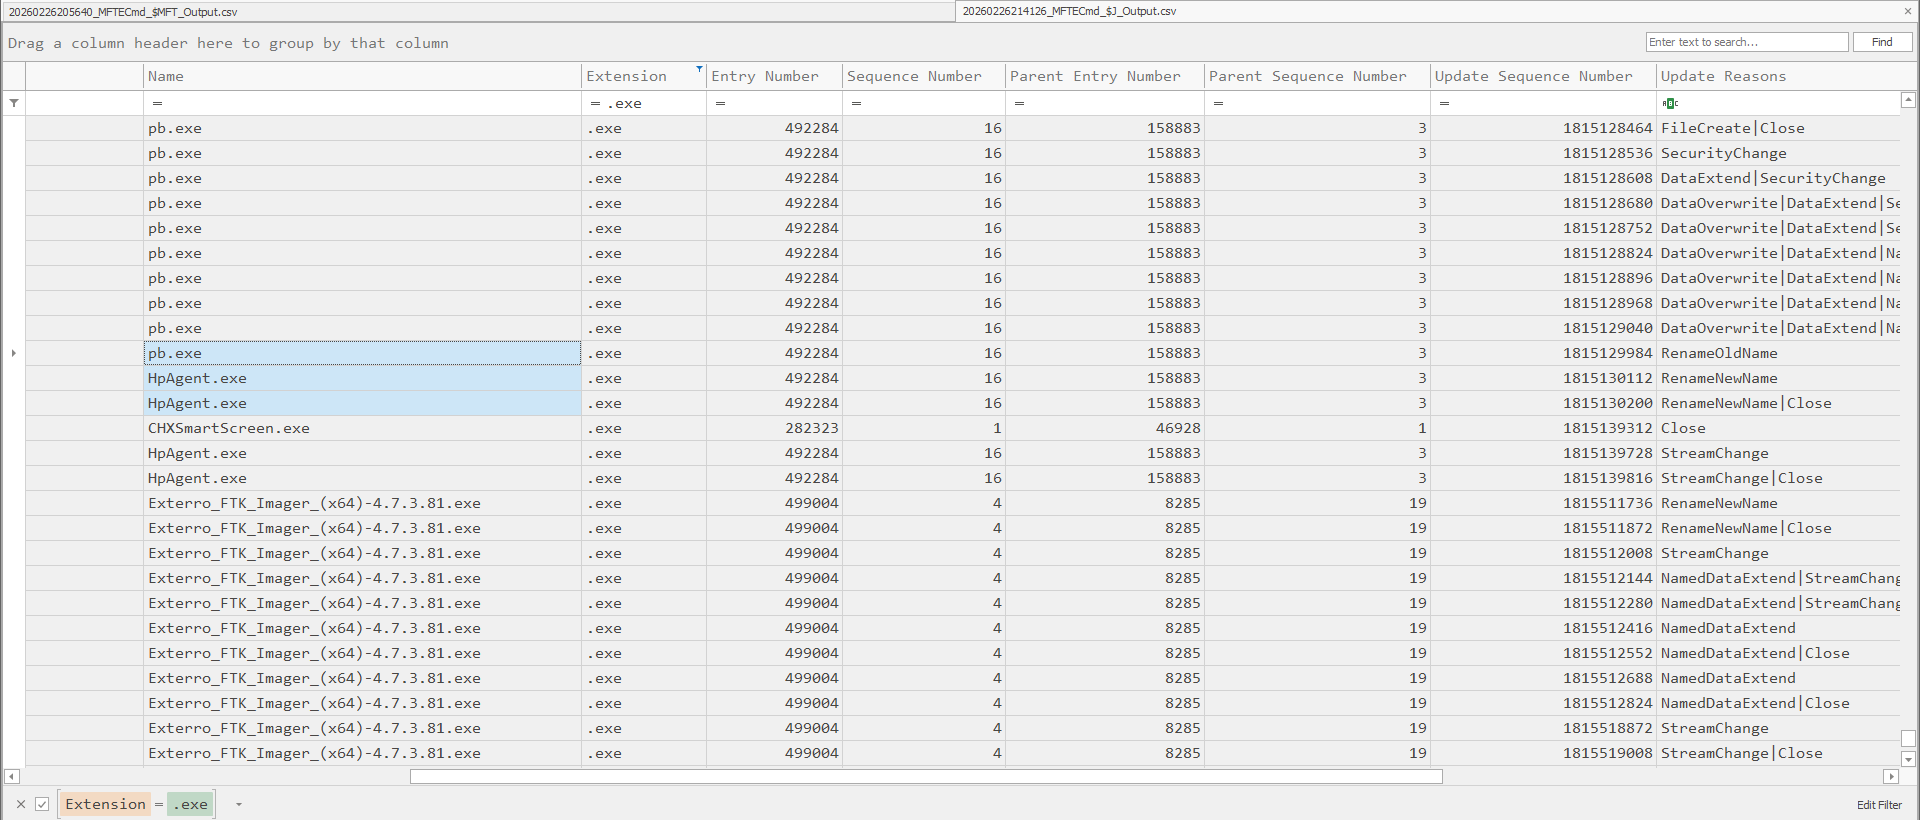Click the horizontal scroll right arrow
1920x820 pixels.
click(x=1890, y=776)
